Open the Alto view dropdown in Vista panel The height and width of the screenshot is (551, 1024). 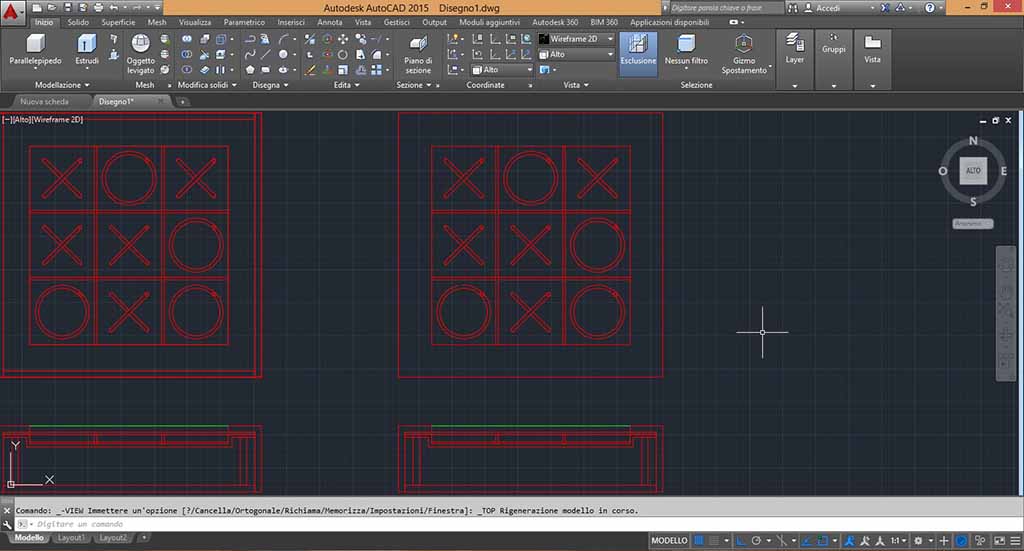tap(577, 55)
